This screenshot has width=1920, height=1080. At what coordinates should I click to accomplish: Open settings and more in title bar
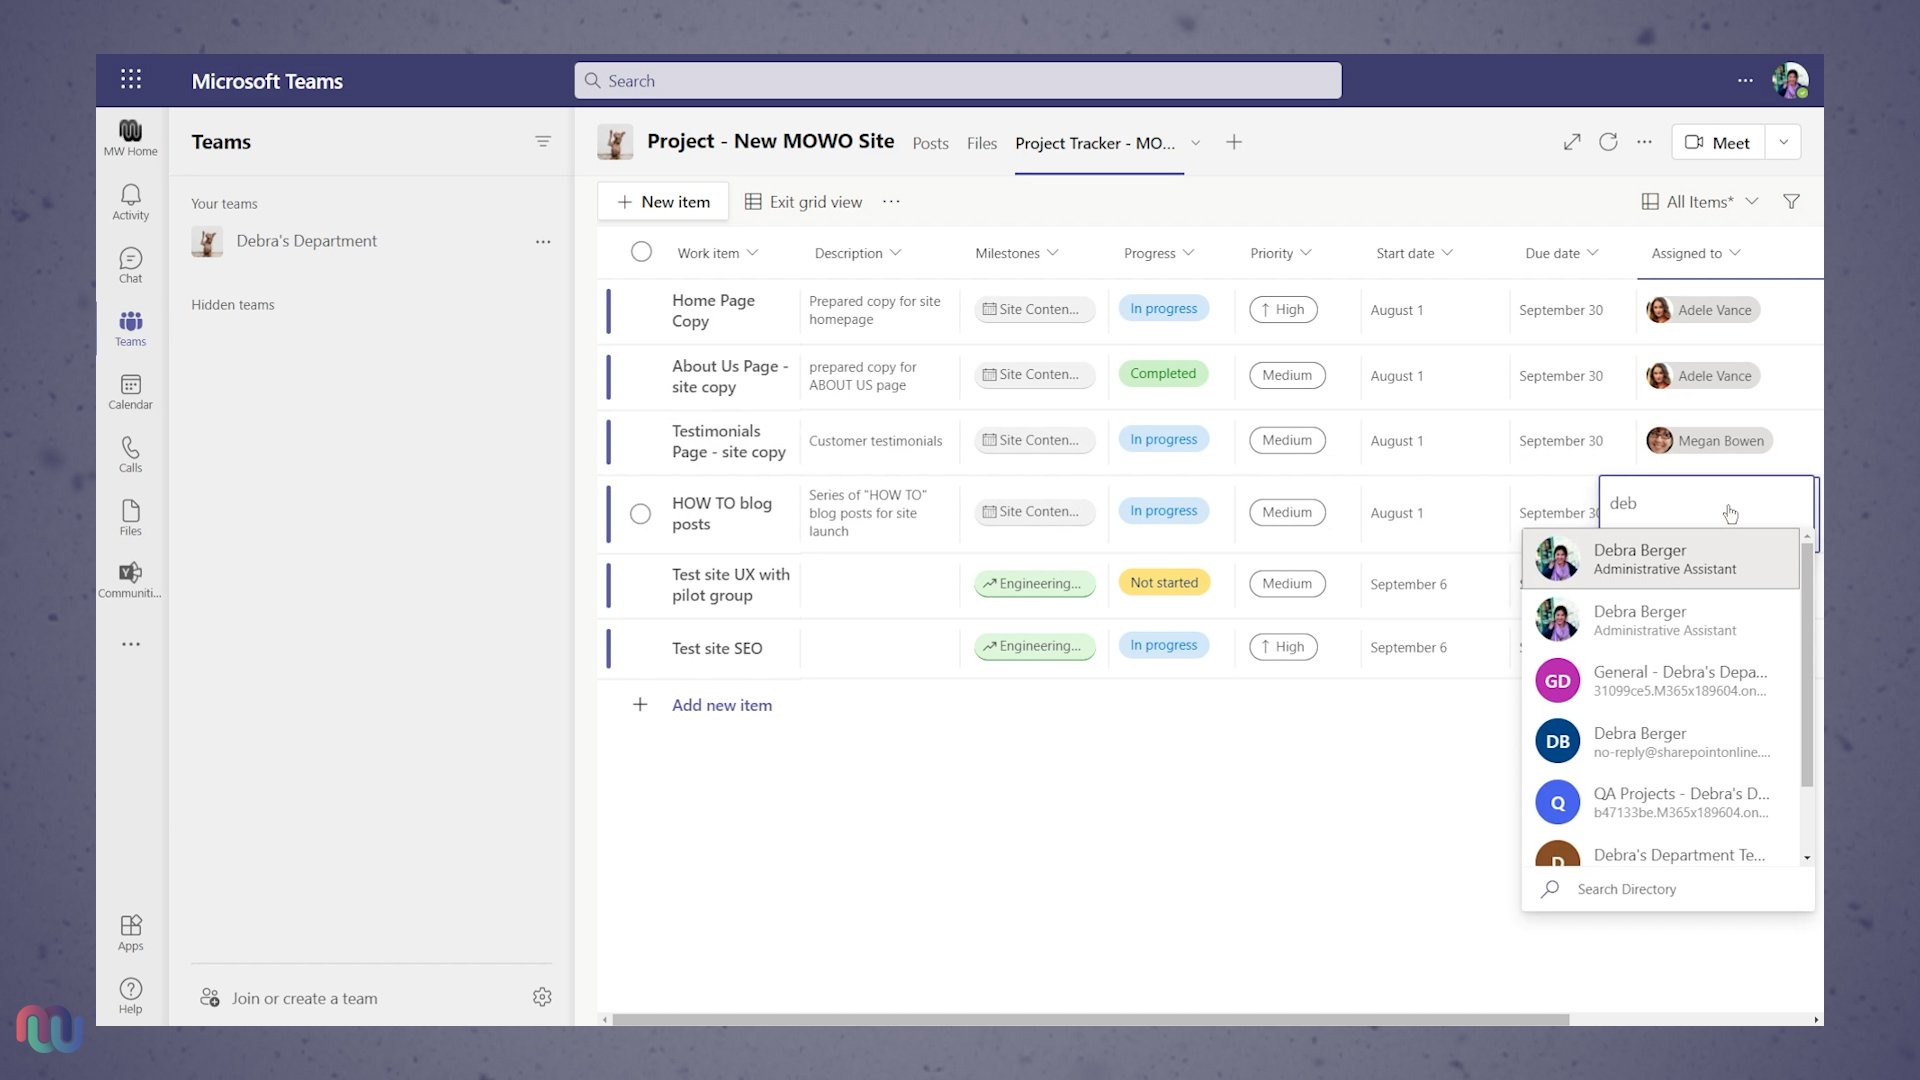1745,80
